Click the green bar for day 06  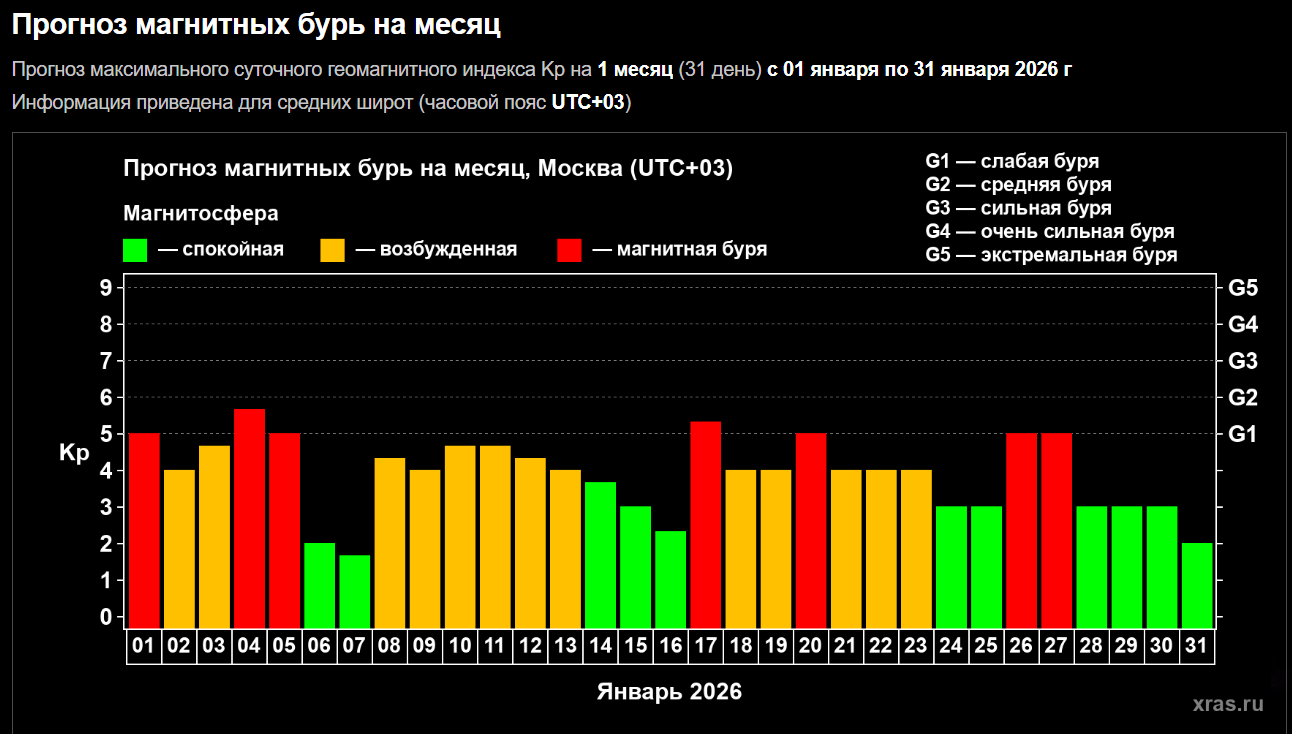(x=319, y=586)
